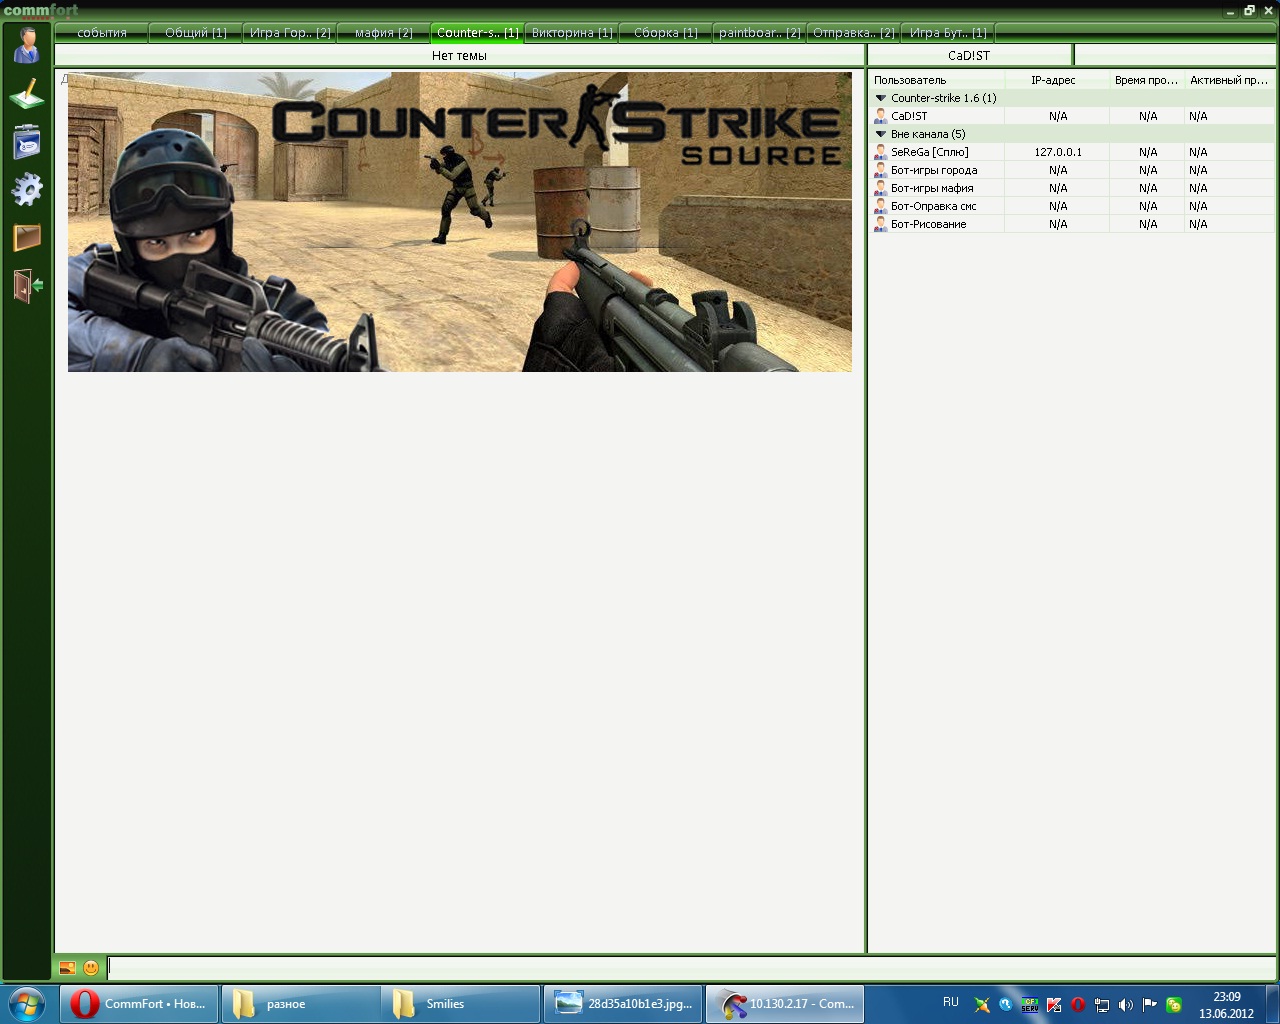Open settings via the gear icon
The image size is (1280, 1024).
(x=27, y=189)
